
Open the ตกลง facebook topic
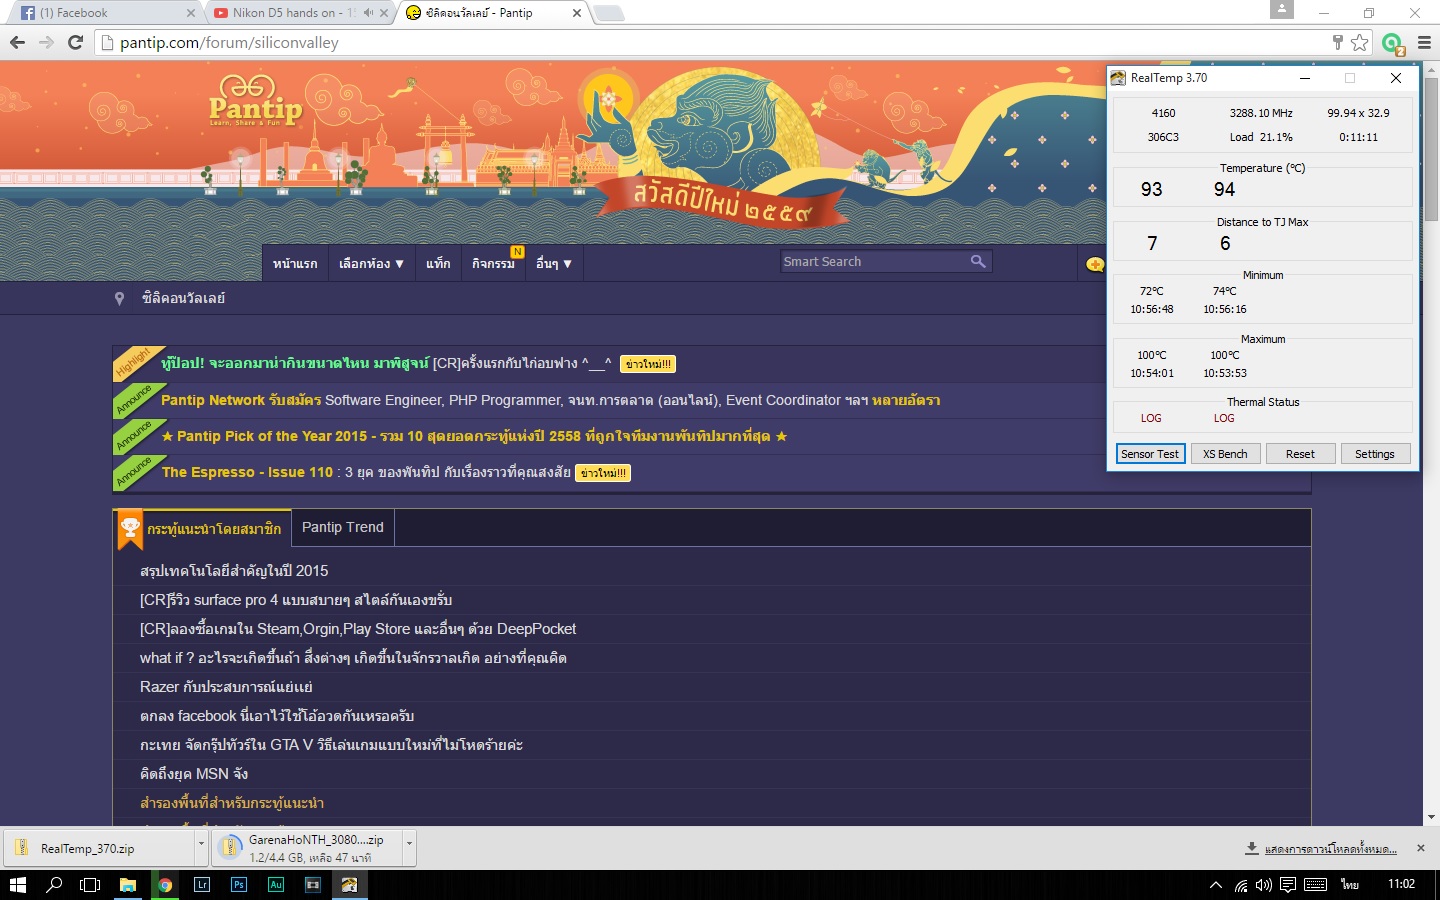click(277, 716)
